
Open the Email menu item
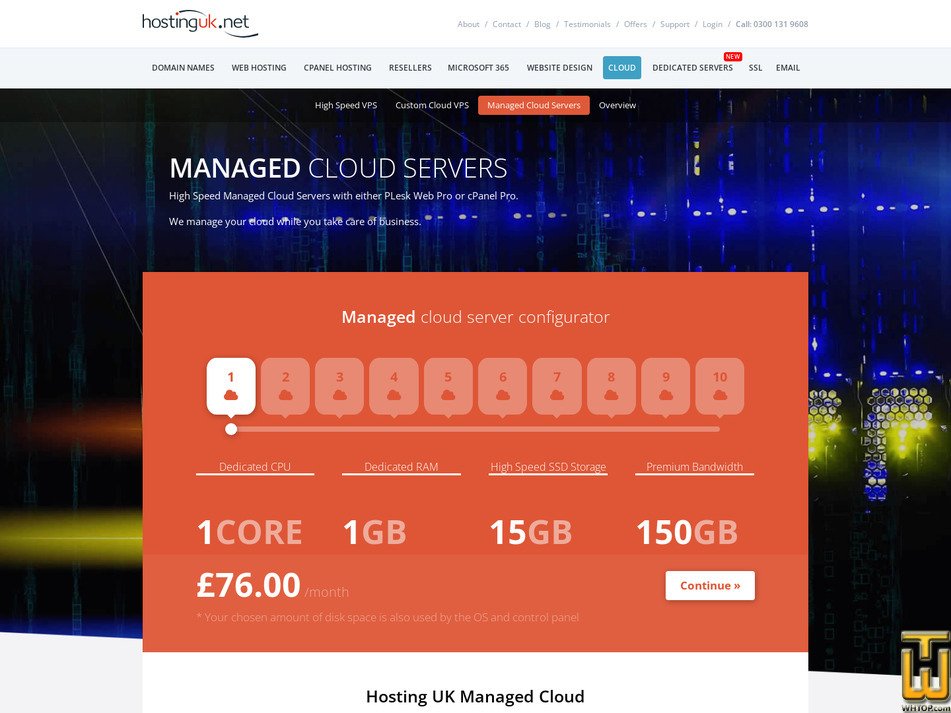[788, 68]
